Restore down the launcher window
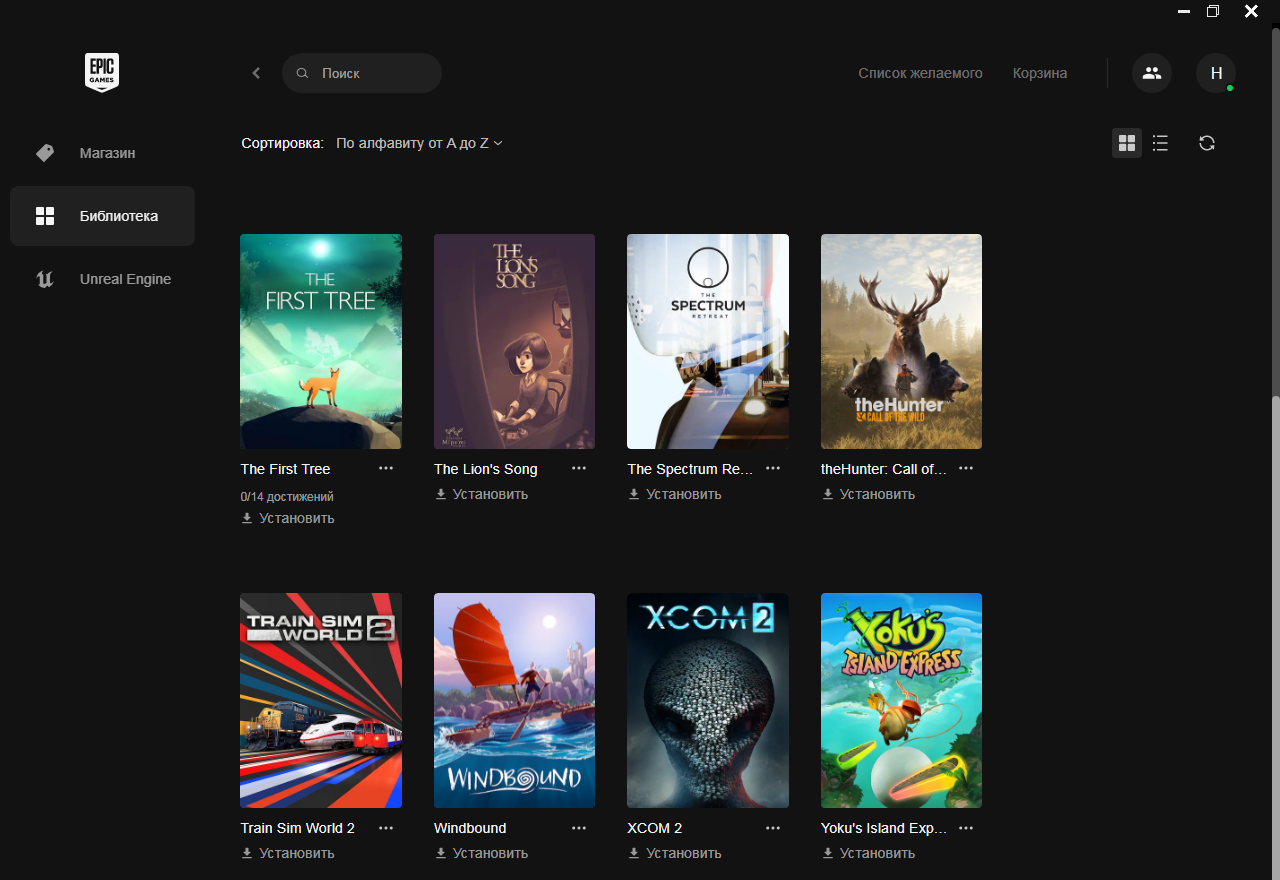1280x880 pixels. tap(1213, 11)
